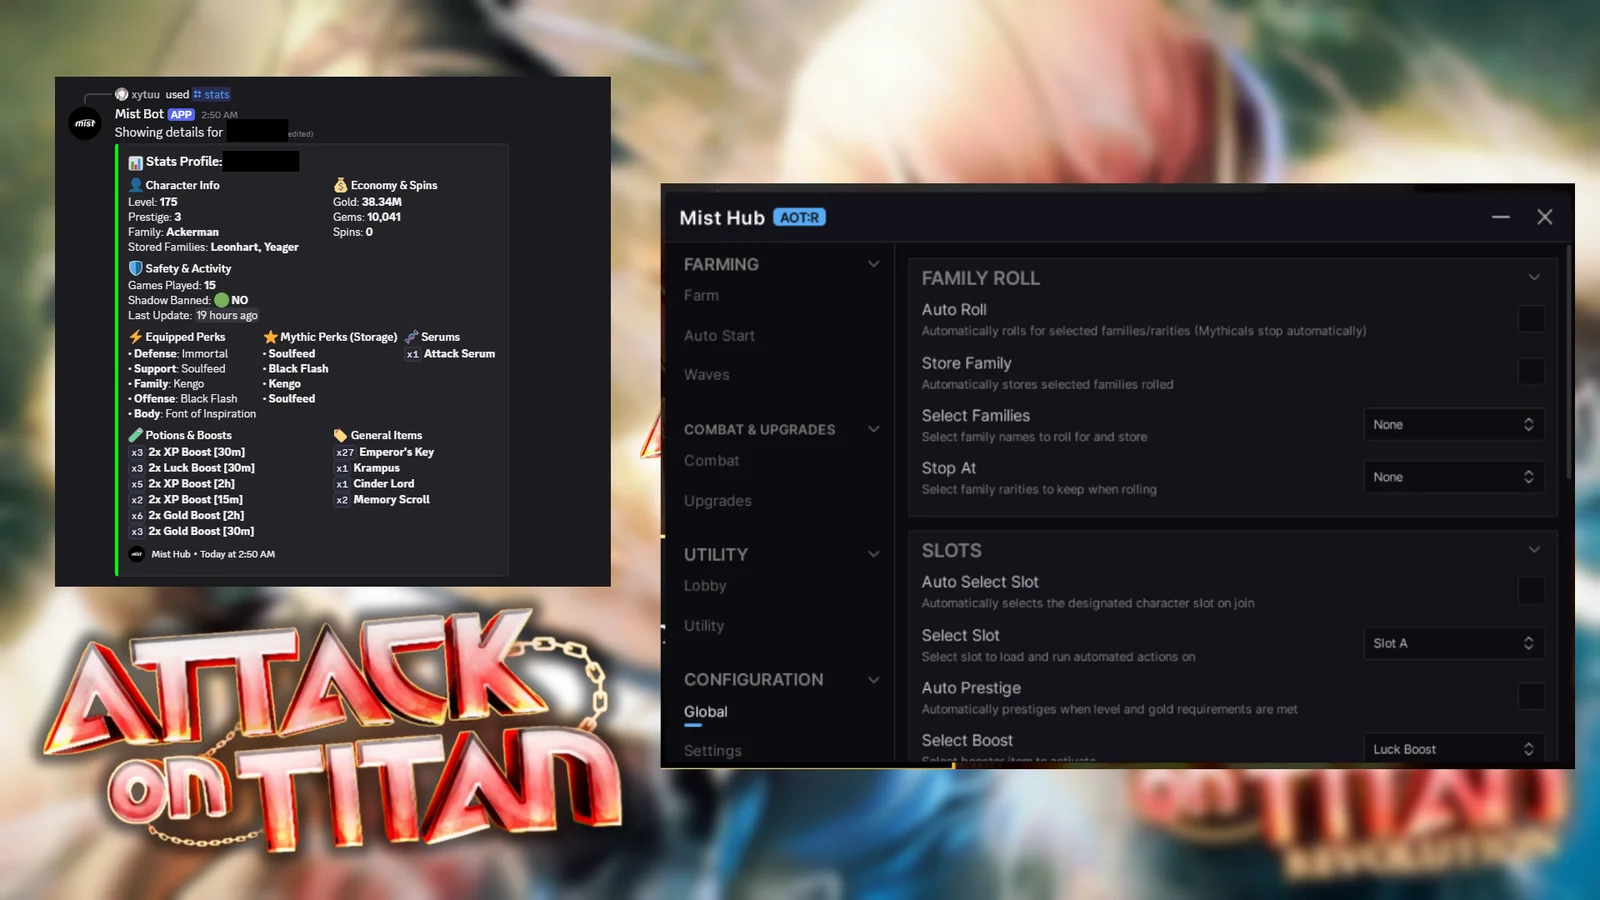
Task: Collapse the FARMING sidebar section chevron
Action: (873, 264)
